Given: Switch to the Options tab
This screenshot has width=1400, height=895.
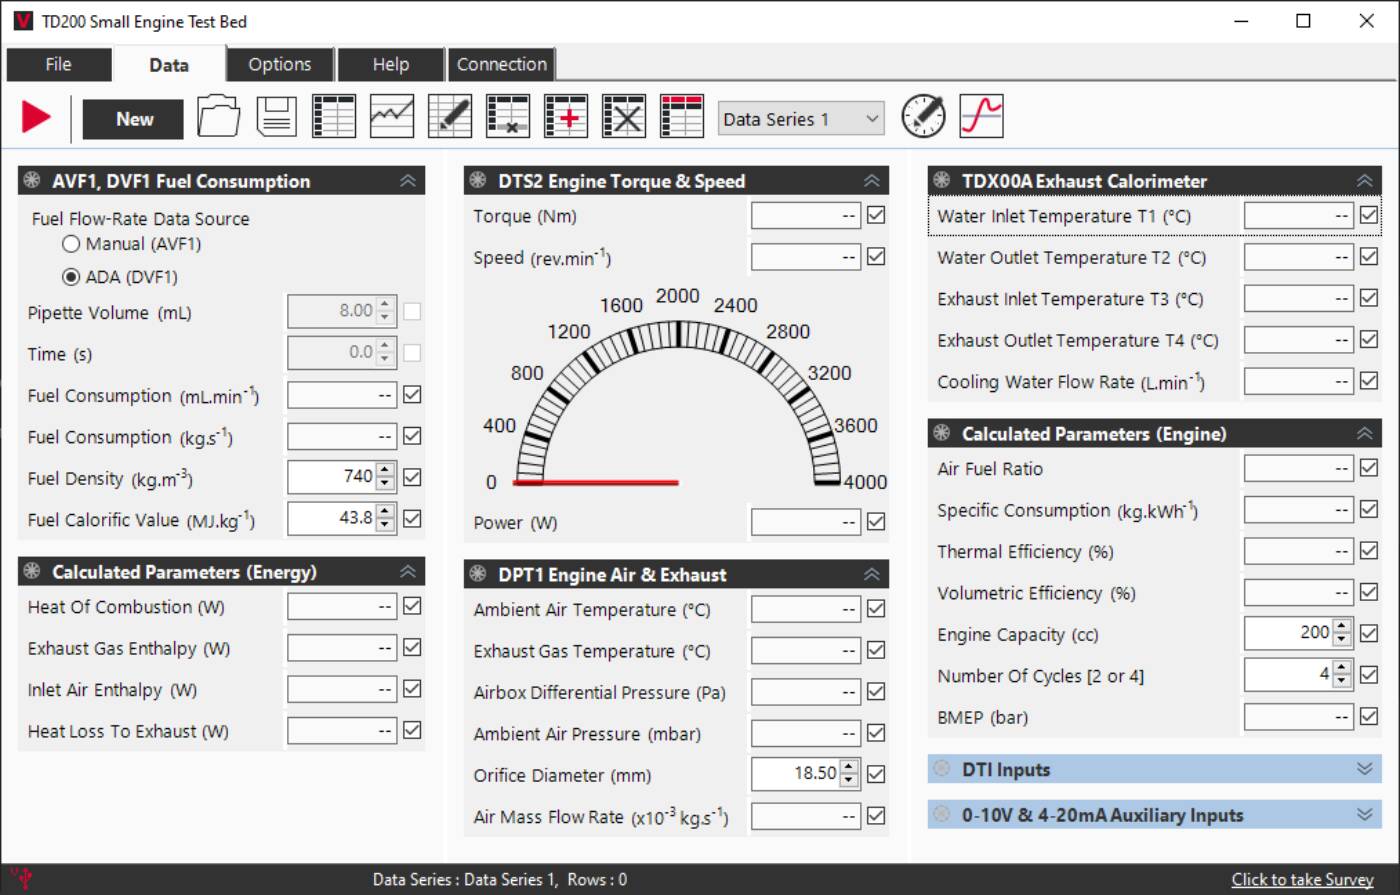Looking at the screenshot, I should 279,64.
